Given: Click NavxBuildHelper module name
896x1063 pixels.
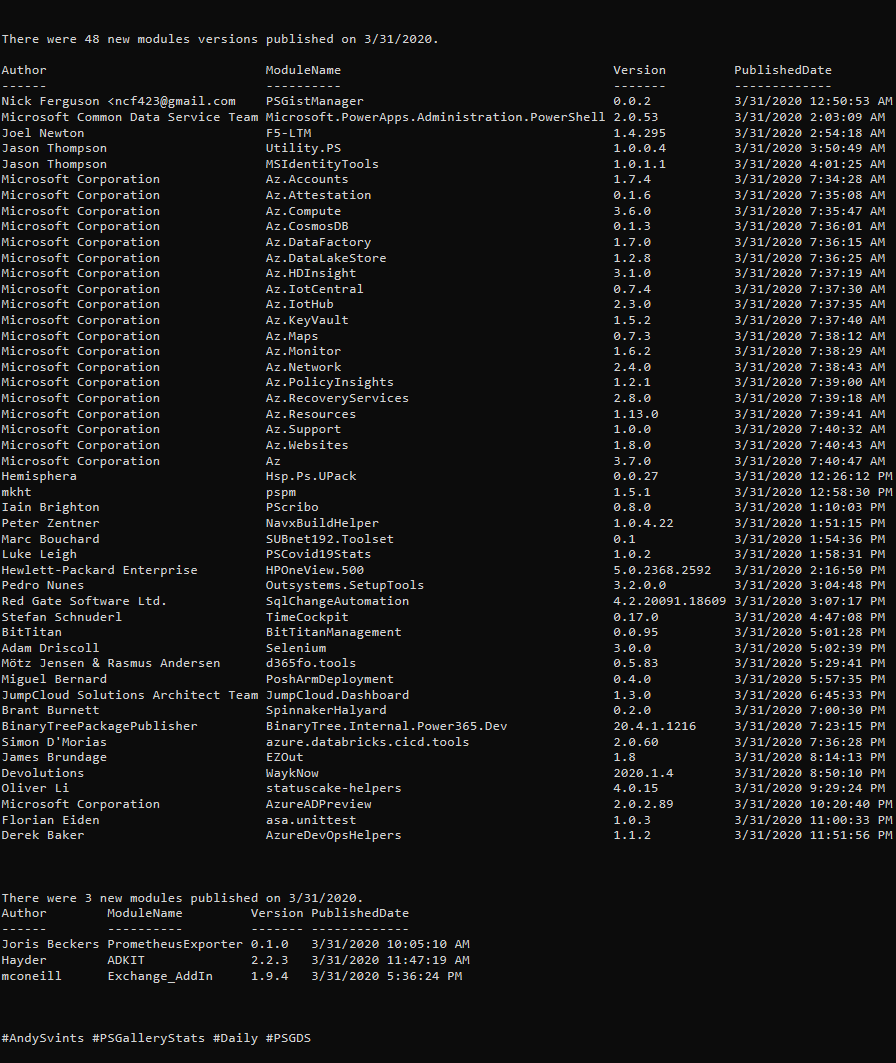Looking at the screenshot, I should click(322, 523).
